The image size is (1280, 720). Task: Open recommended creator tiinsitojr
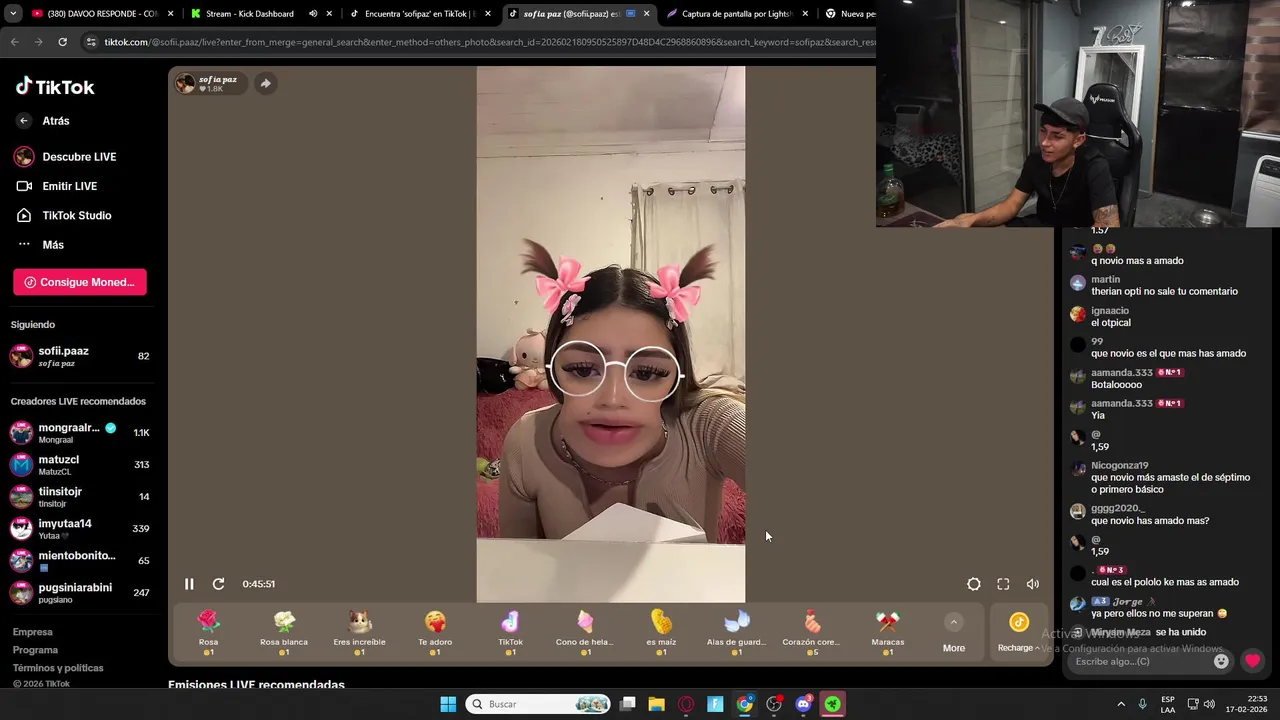pyautogui.click(x=79, y=497)
